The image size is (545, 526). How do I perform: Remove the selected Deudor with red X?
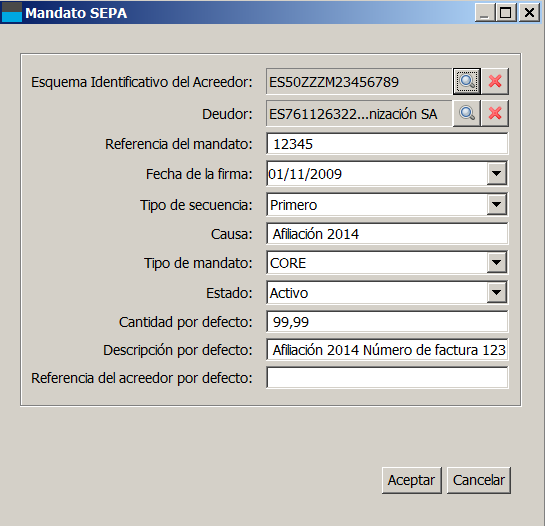tap(495, 113)
